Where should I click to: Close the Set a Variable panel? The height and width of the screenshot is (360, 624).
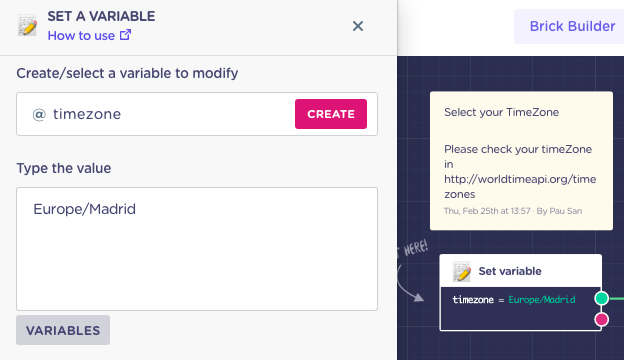(x=358, y=26)
